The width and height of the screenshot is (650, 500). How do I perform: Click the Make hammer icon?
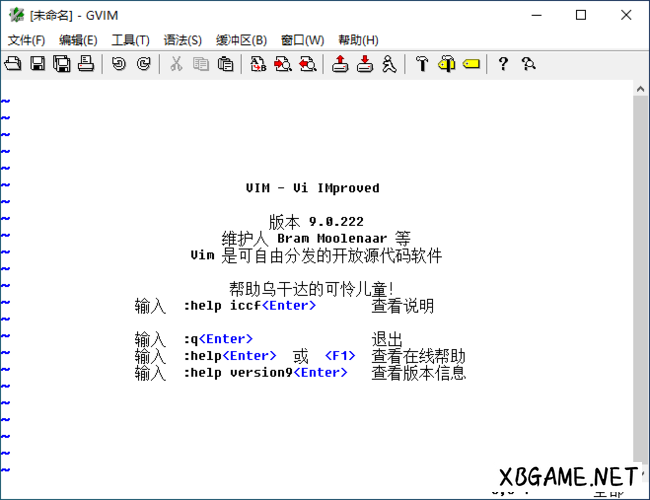[x=422, y=64]
